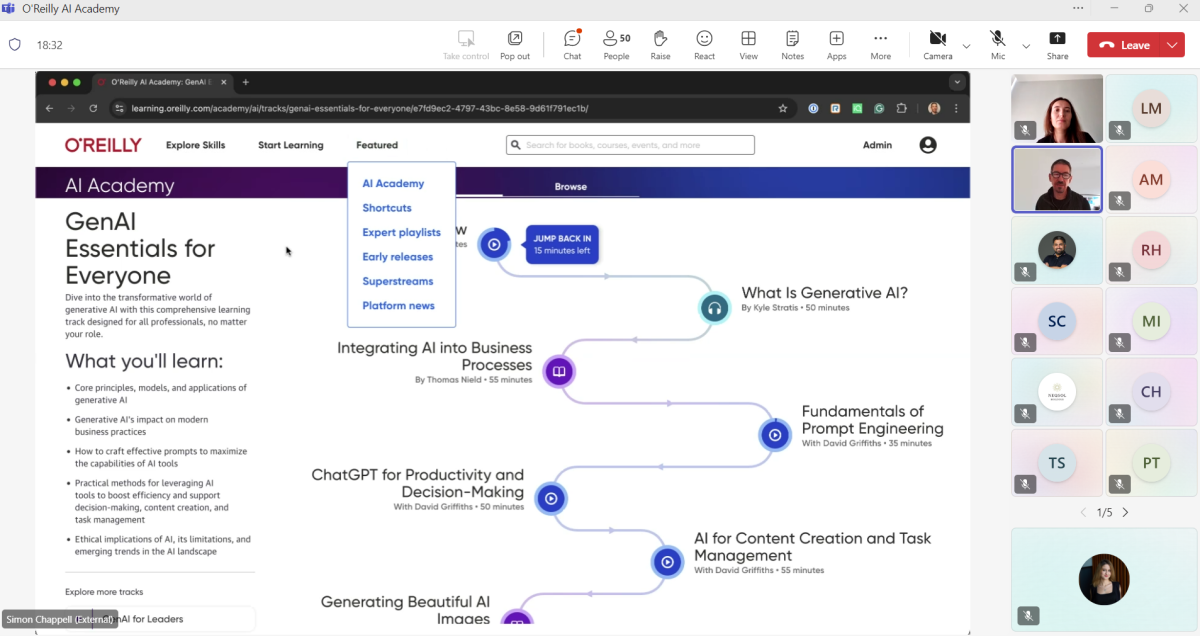
Task: Unmute the Mic
Action: [x=997, y=44]
